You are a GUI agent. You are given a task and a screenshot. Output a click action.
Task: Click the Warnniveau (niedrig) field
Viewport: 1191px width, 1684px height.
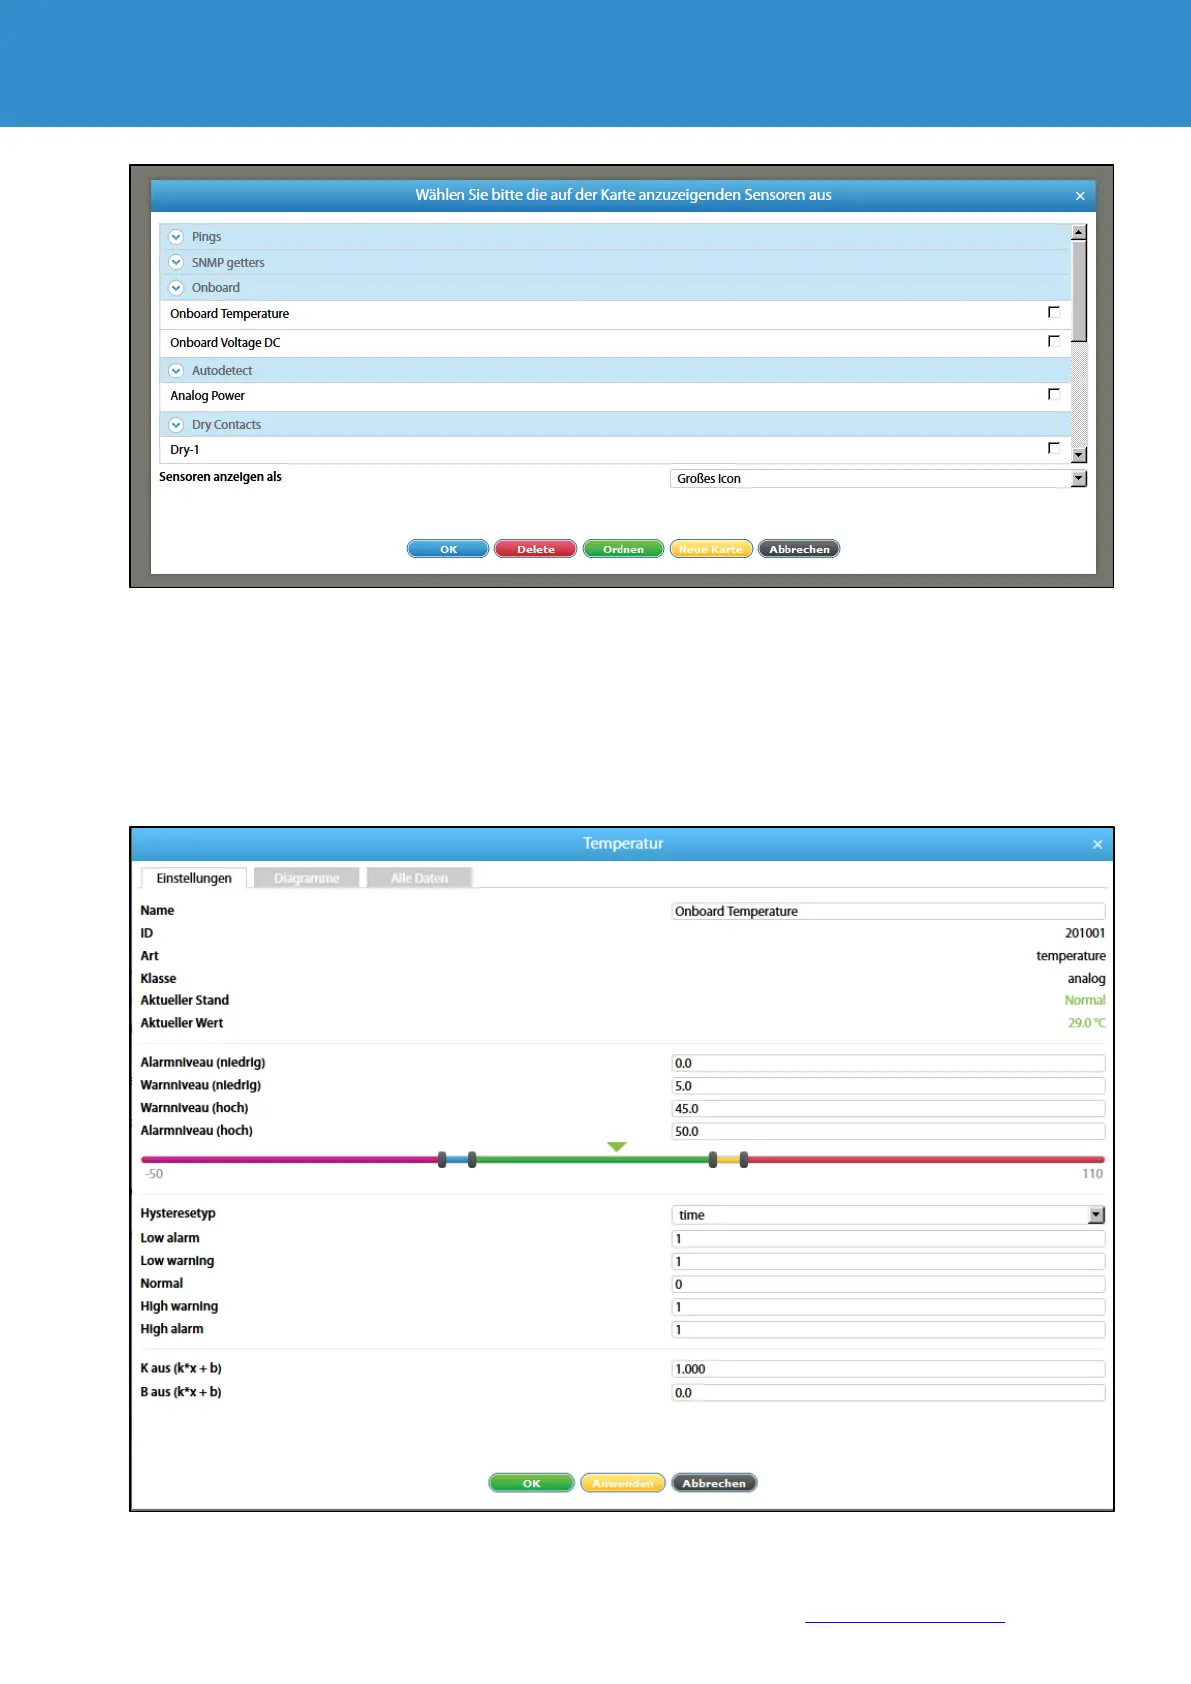point(888,1086)
